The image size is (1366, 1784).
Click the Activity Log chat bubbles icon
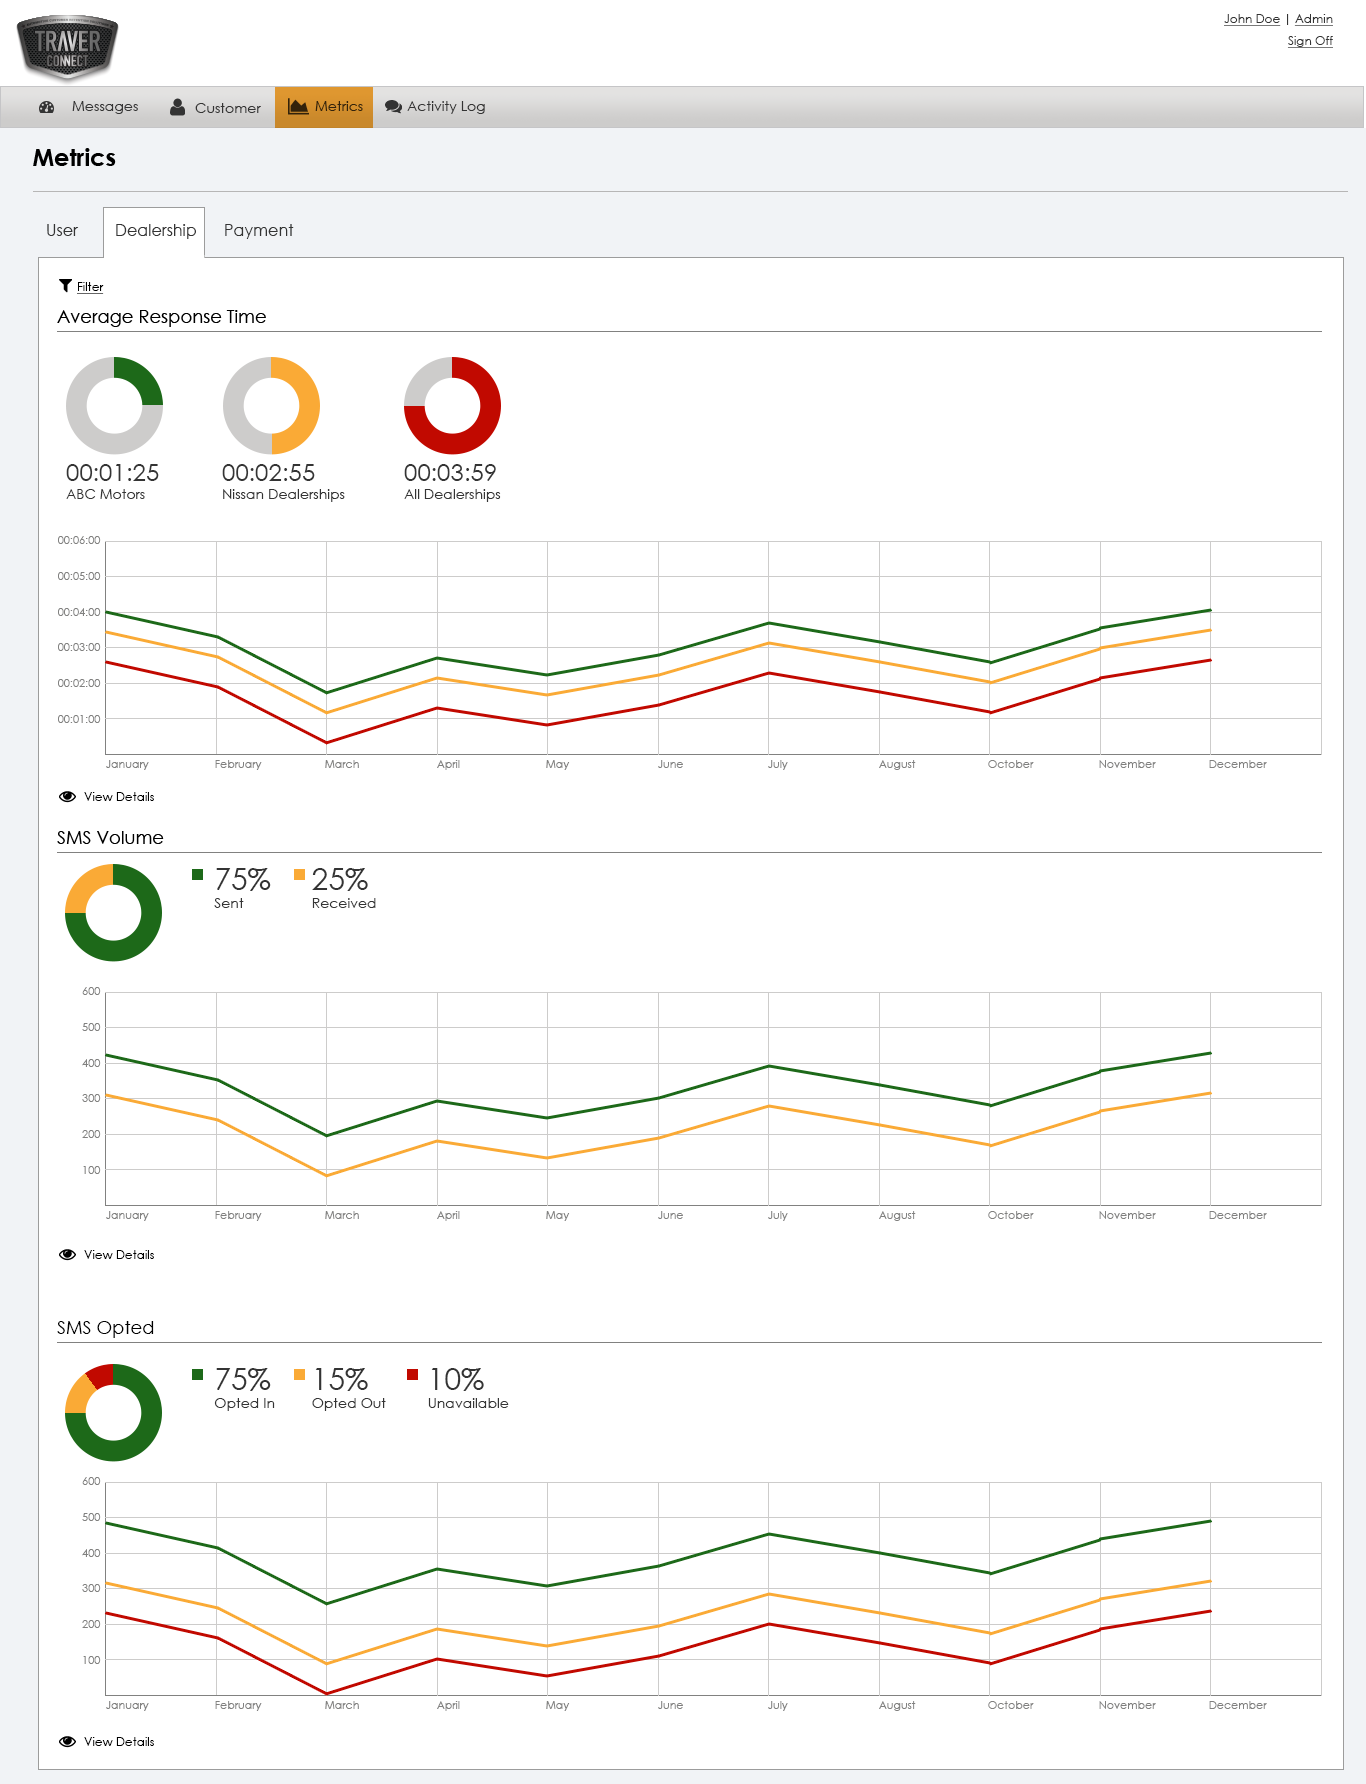pos(393,107)
